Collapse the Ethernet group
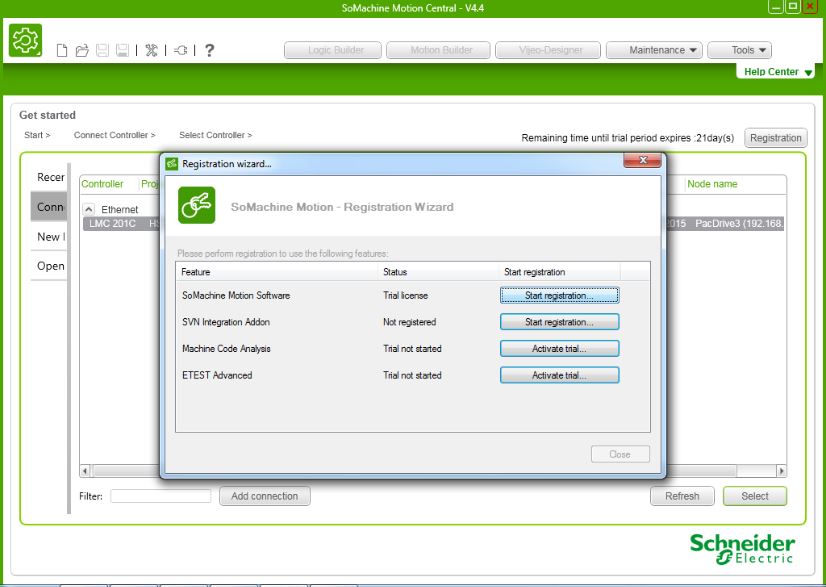Image resolution: width=826 pixels, height=587 pixels. pyautogui.click(x=89, y=209)
